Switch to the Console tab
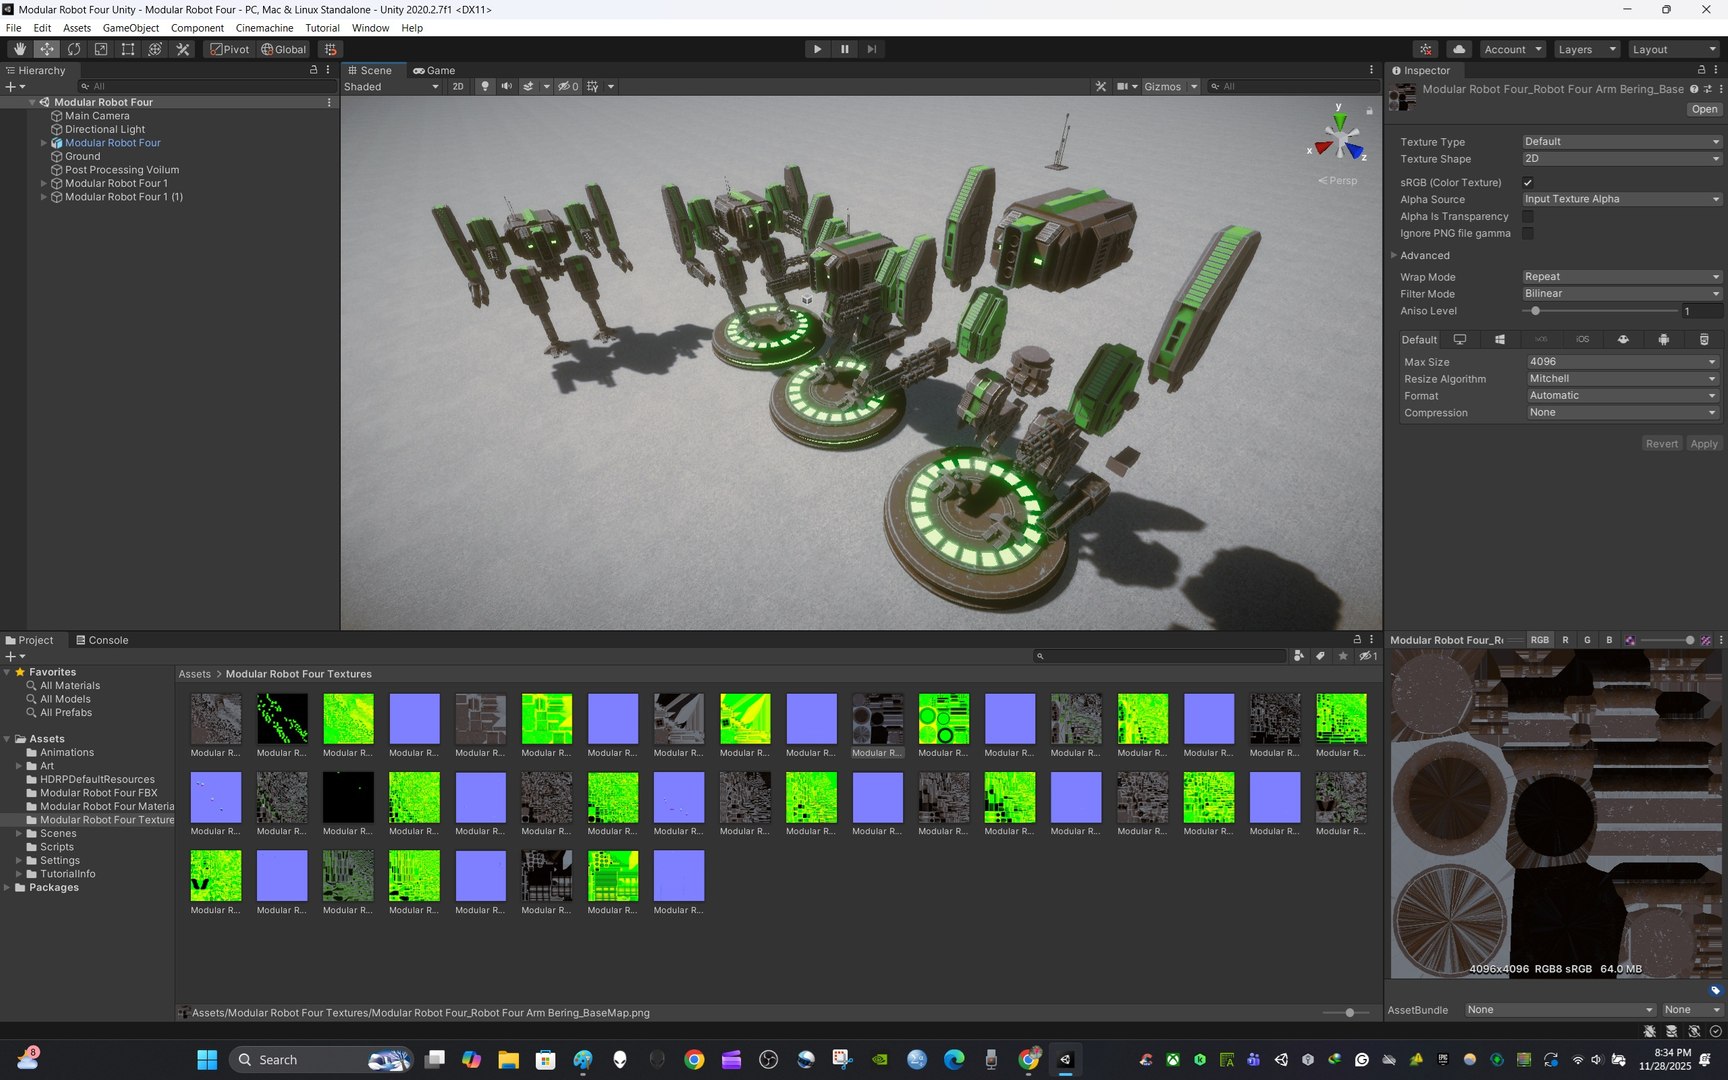The image size is (1728, 1080). click(102, 641)
